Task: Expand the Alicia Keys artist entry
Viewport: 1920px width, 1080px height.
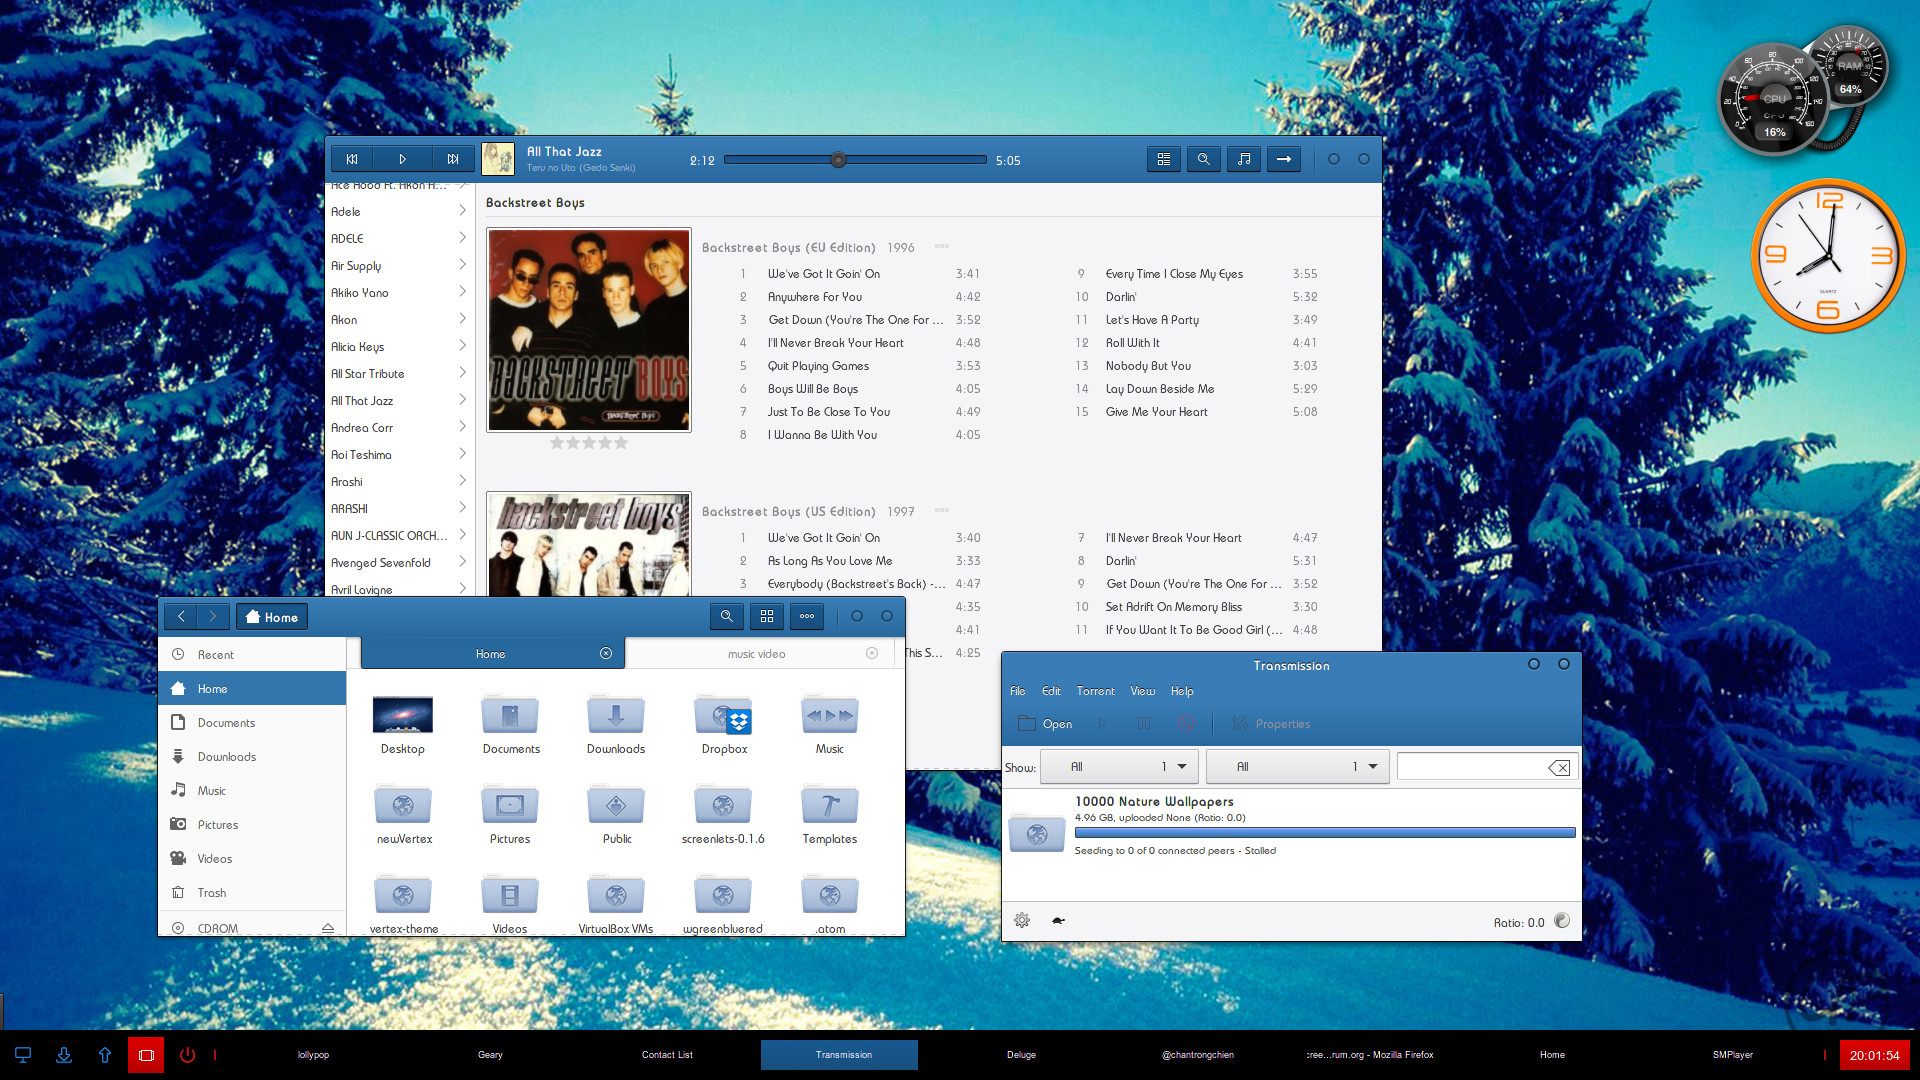Action: [x=462, y=345]
